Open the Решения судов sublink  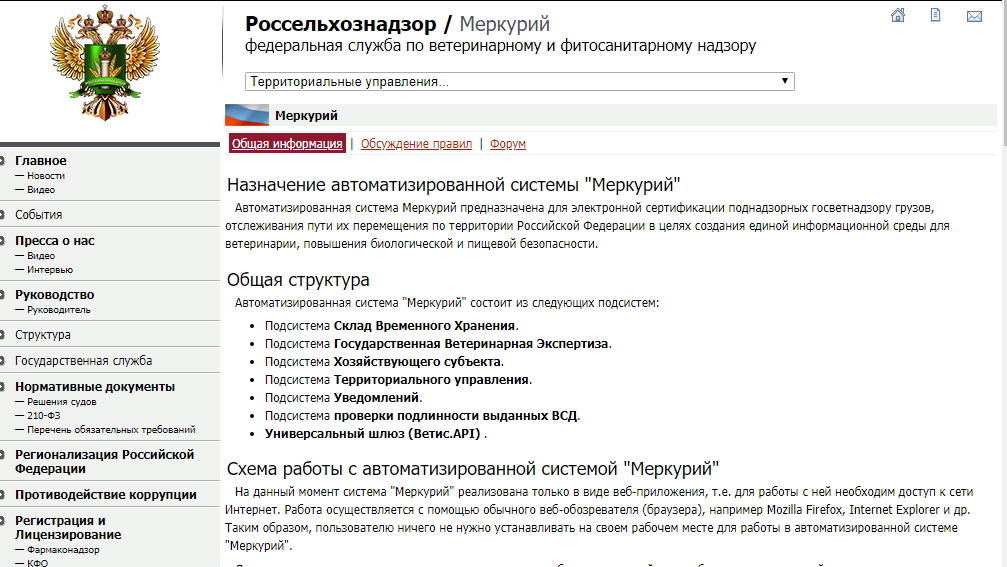(62, 401)
